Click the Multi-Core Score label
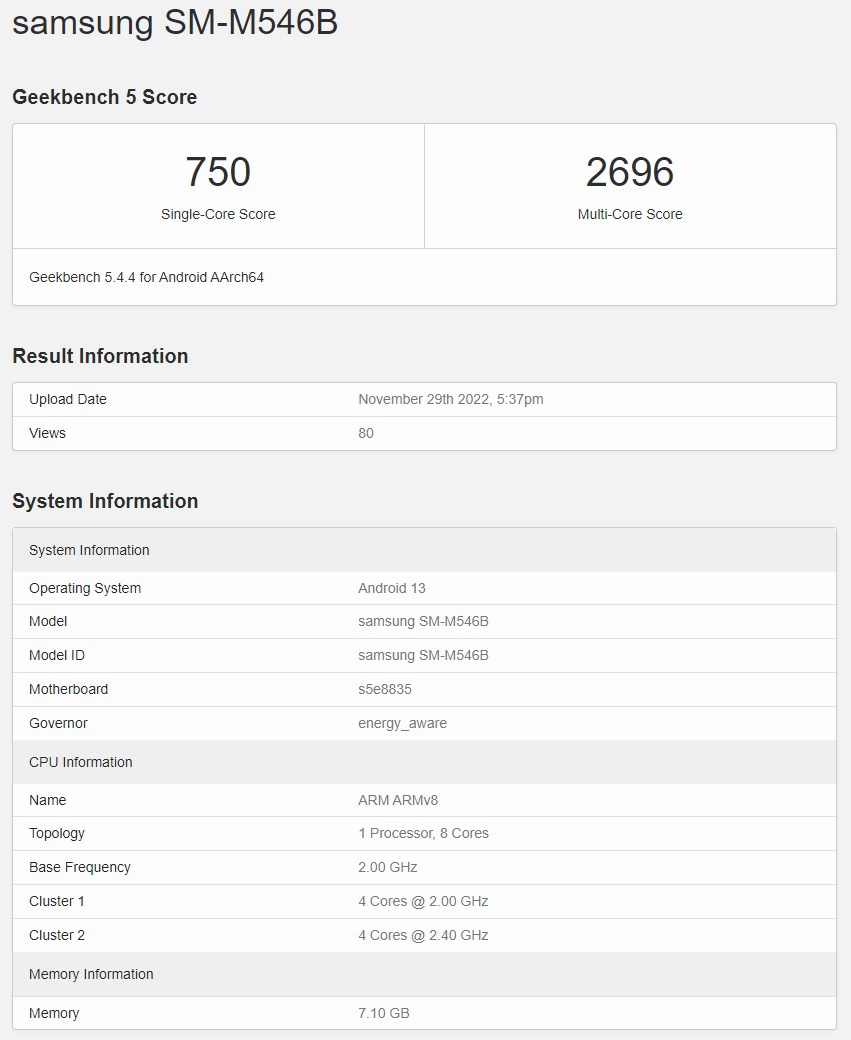This screenshot has width=851, height=1040. coord(630,214)
